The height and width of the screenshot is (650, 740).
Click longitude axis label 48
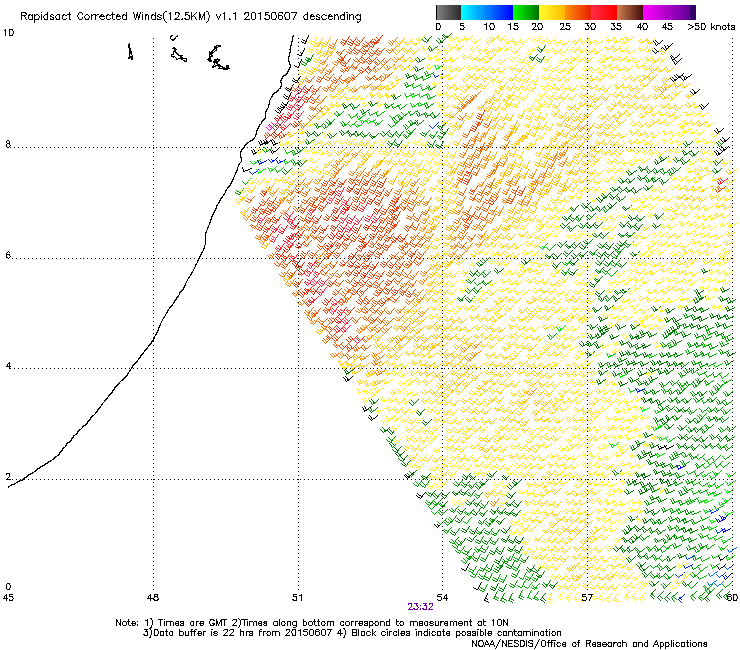(153, 598)
